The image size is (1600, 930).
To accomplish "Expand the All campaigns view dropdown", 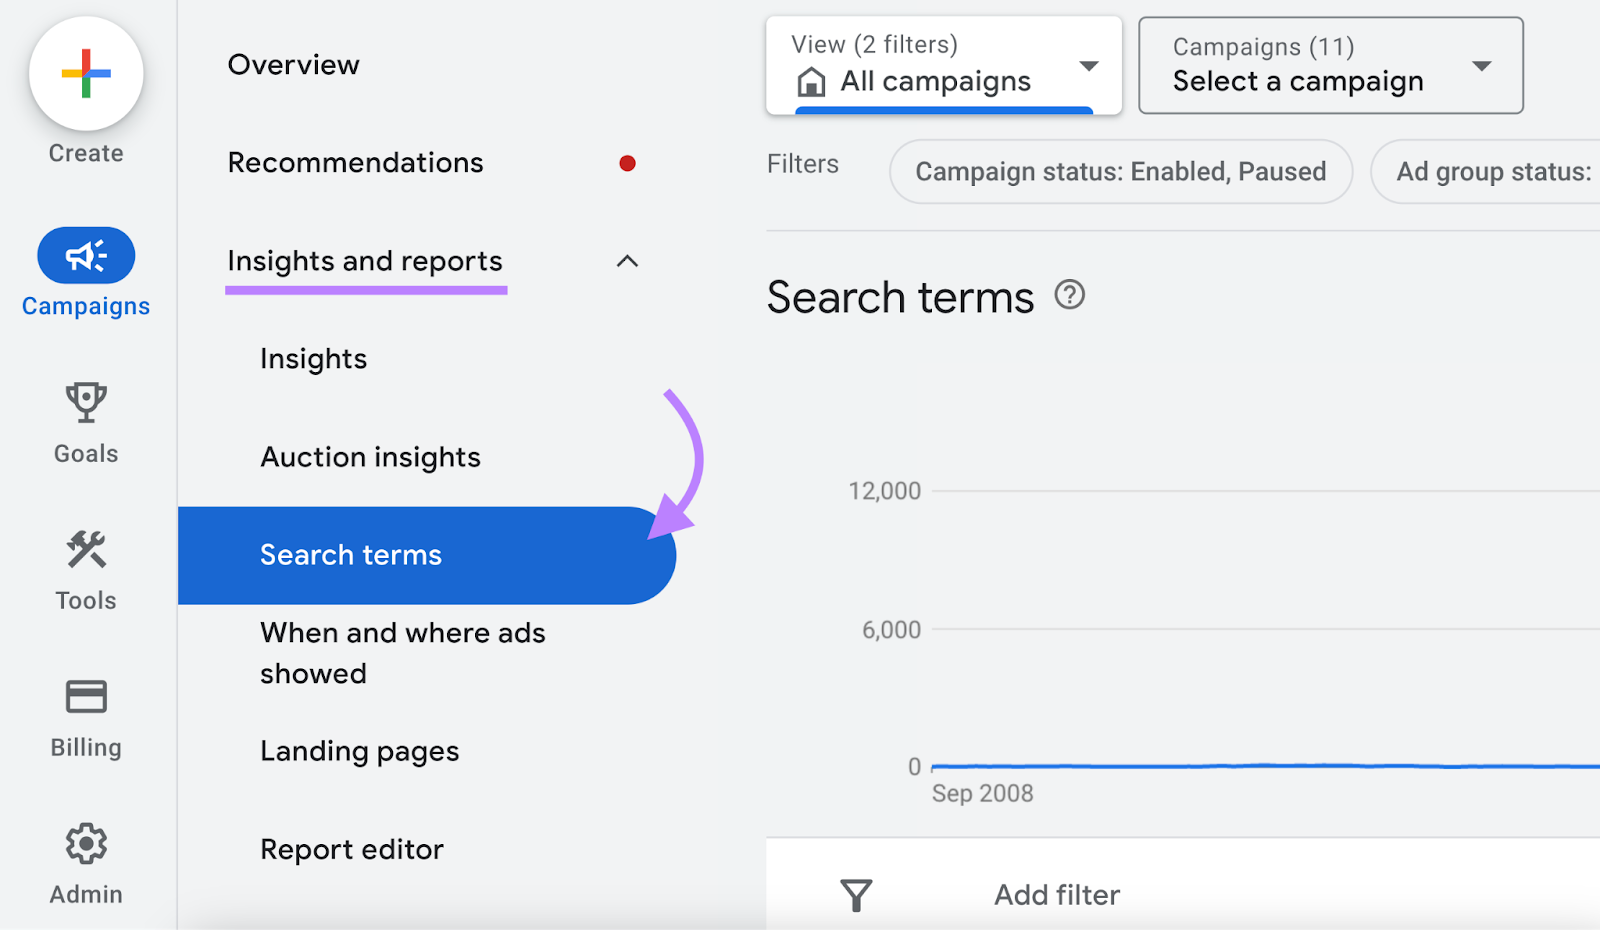I will [1089, 65].
